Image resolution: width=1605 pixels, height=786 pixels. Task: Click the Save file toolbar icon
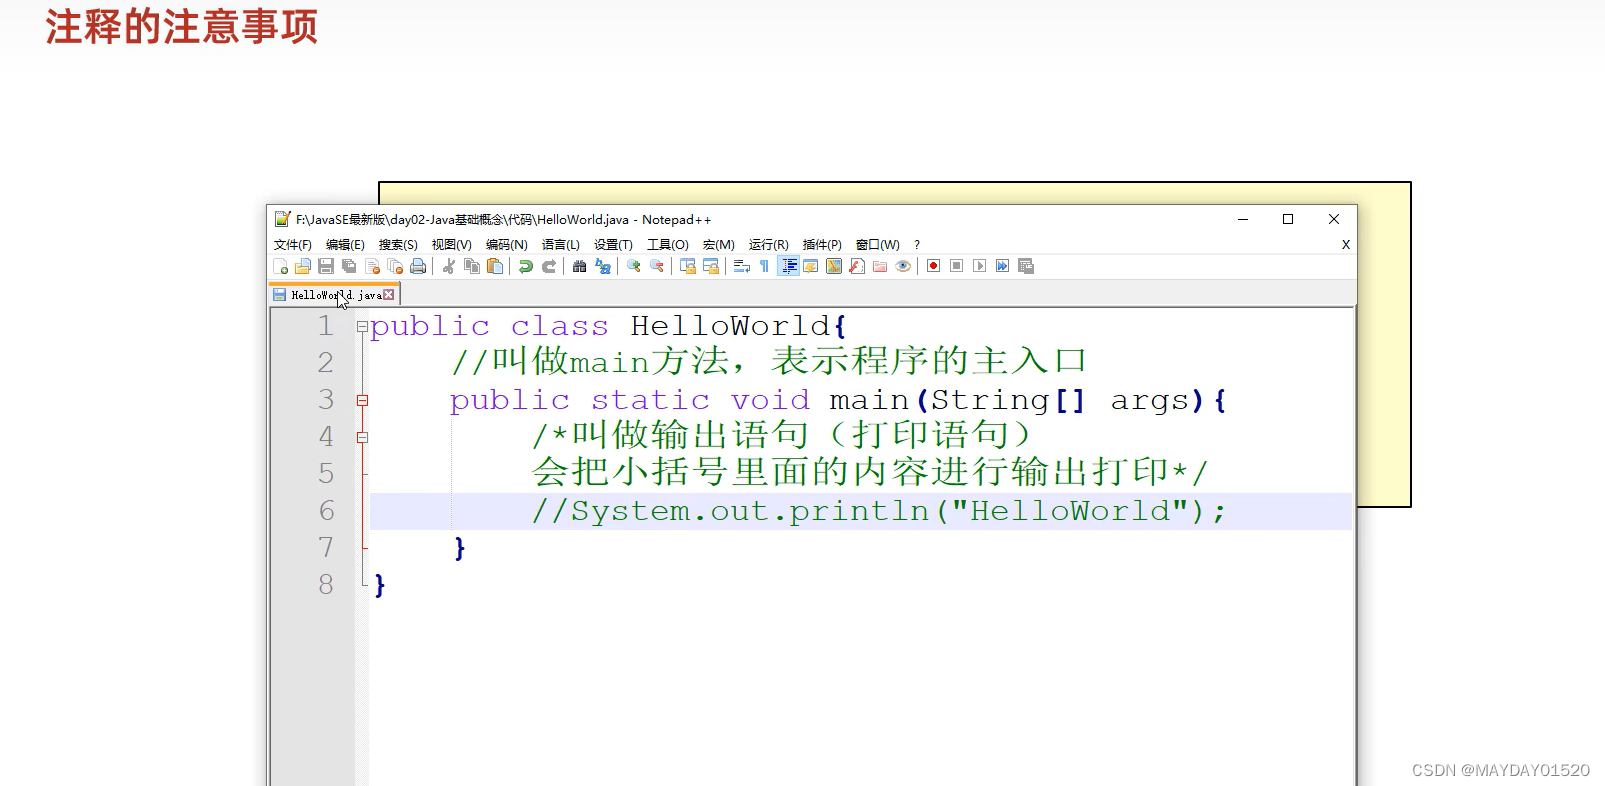tap(326, 266)
